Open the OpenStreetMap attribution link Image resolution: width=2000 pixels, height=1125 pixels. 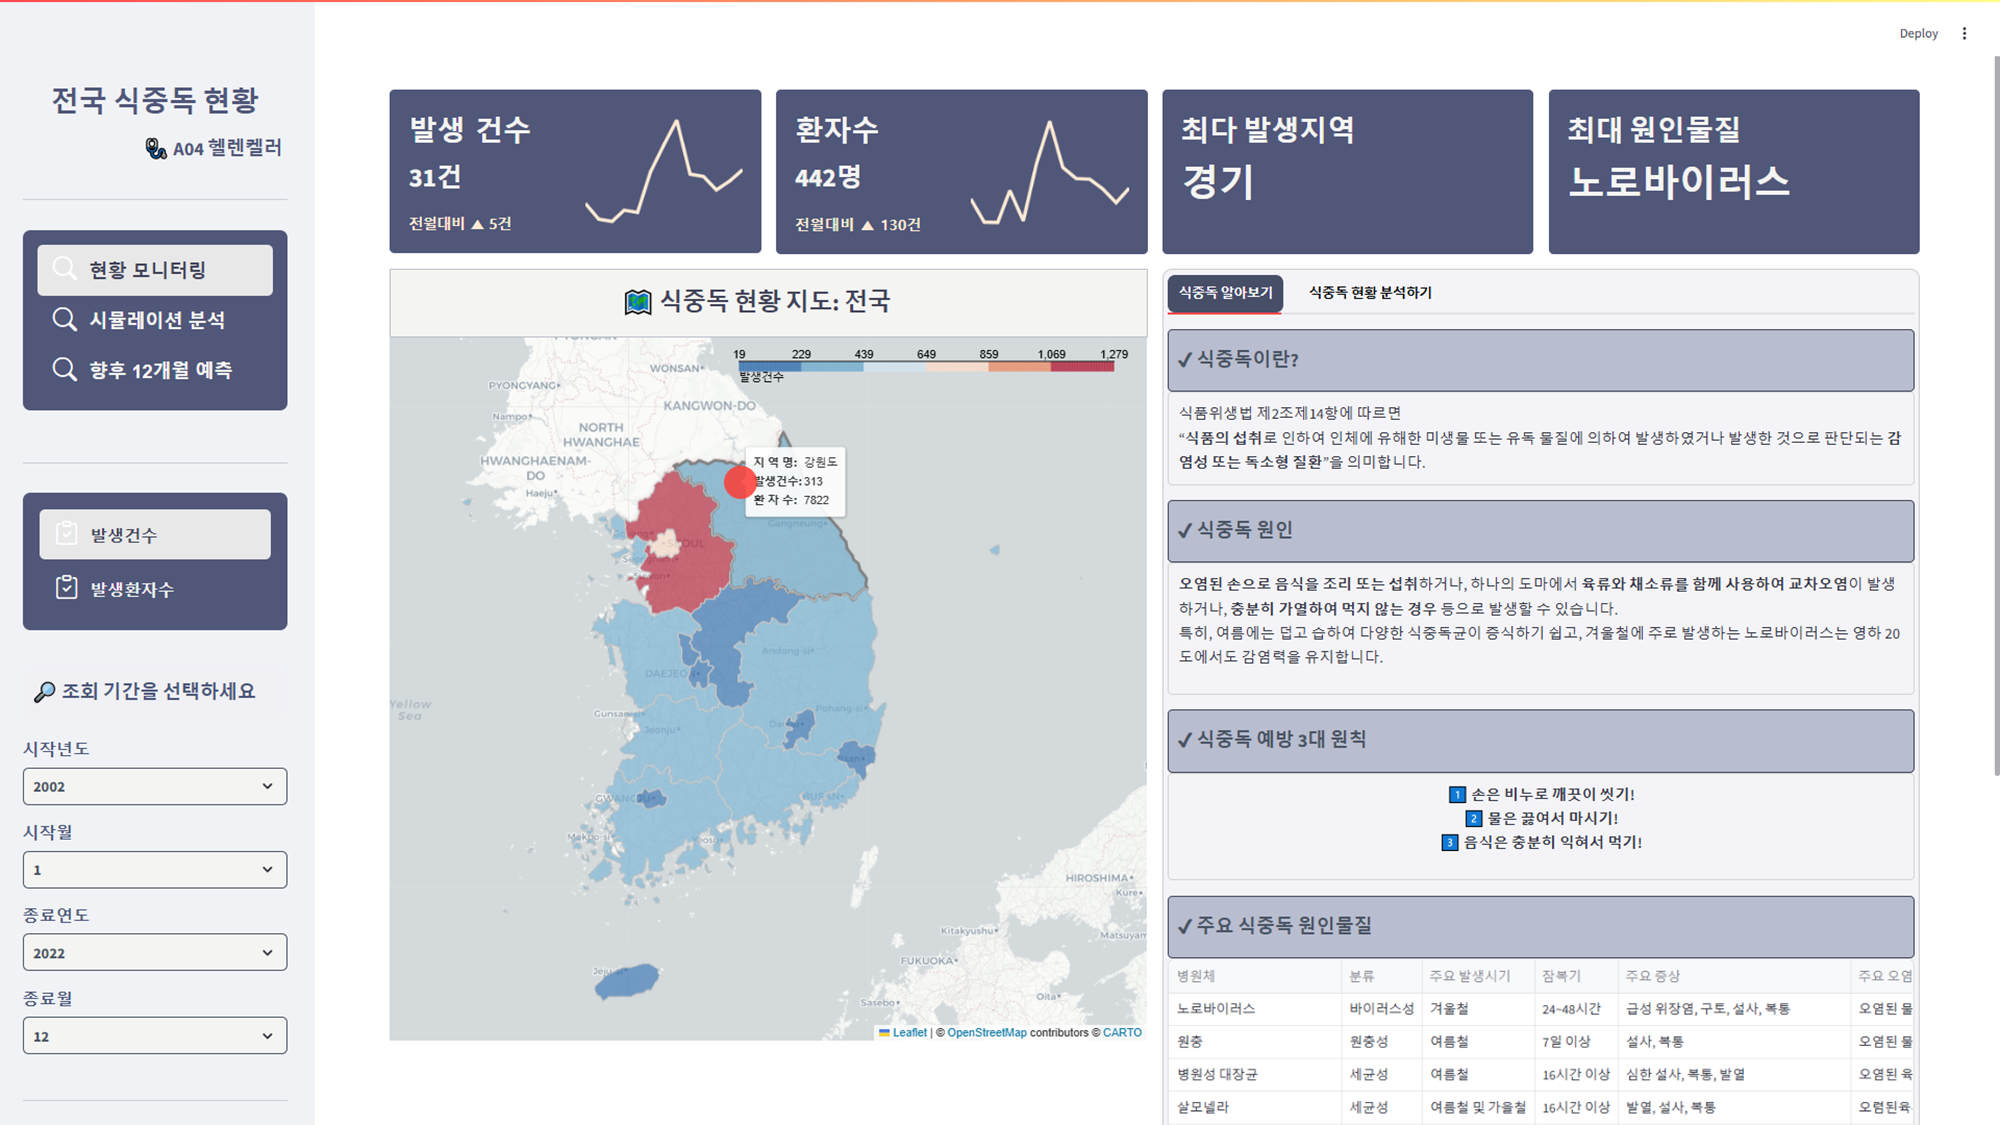click(x=986, y=1032)
